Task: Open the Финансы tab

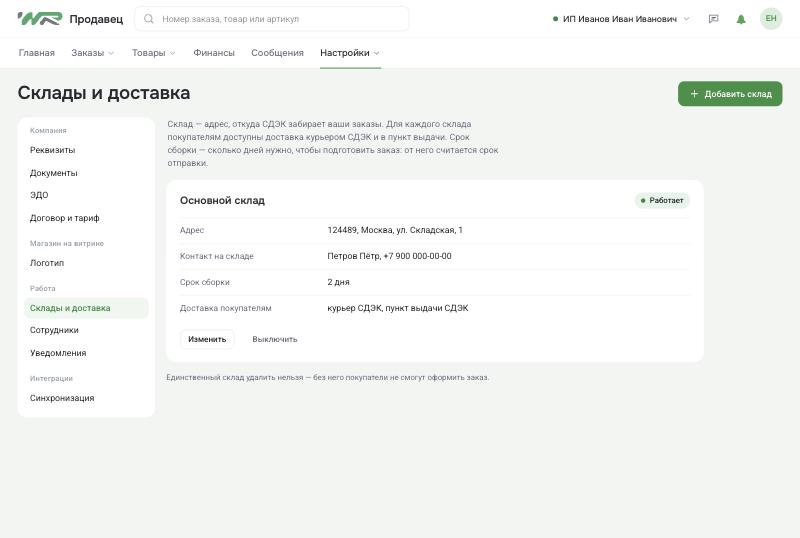Action: [x=214, y=53]
